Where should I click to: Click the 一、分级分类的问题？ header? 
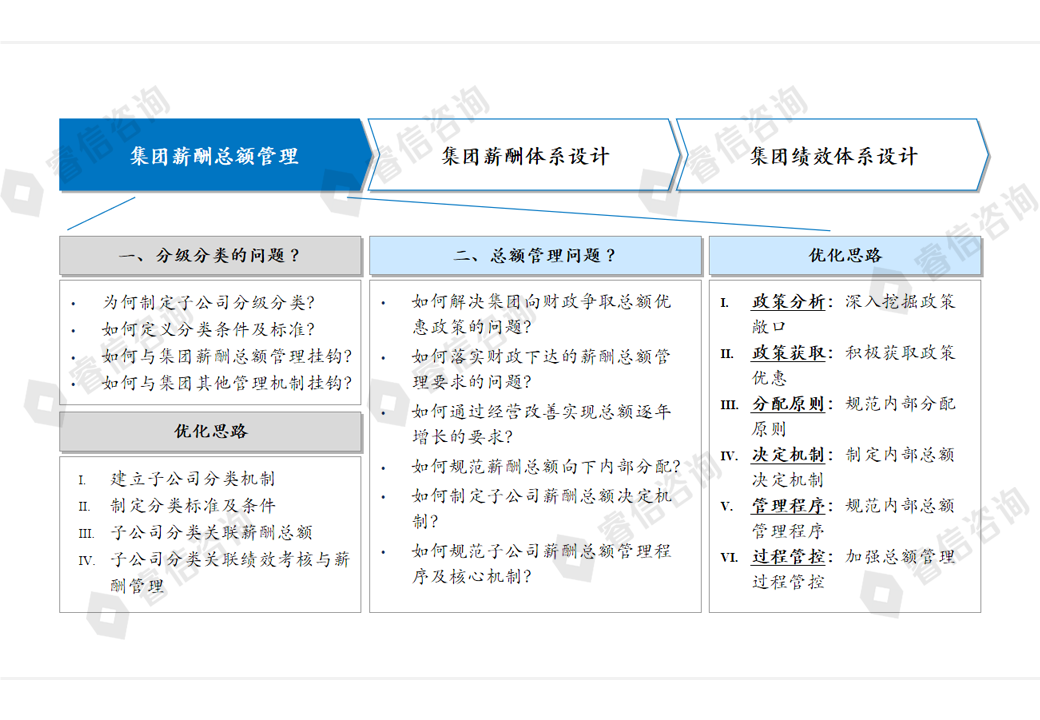pyautogui.click(x=210, y=256)
